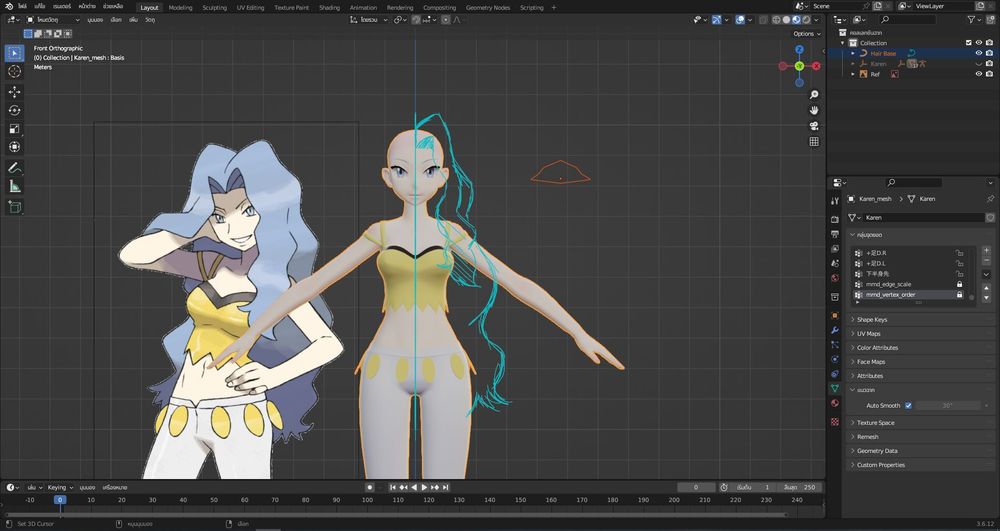Switch to the Sculpting workspace tab
Screen dimensions: 1000x531
(214, 7)
